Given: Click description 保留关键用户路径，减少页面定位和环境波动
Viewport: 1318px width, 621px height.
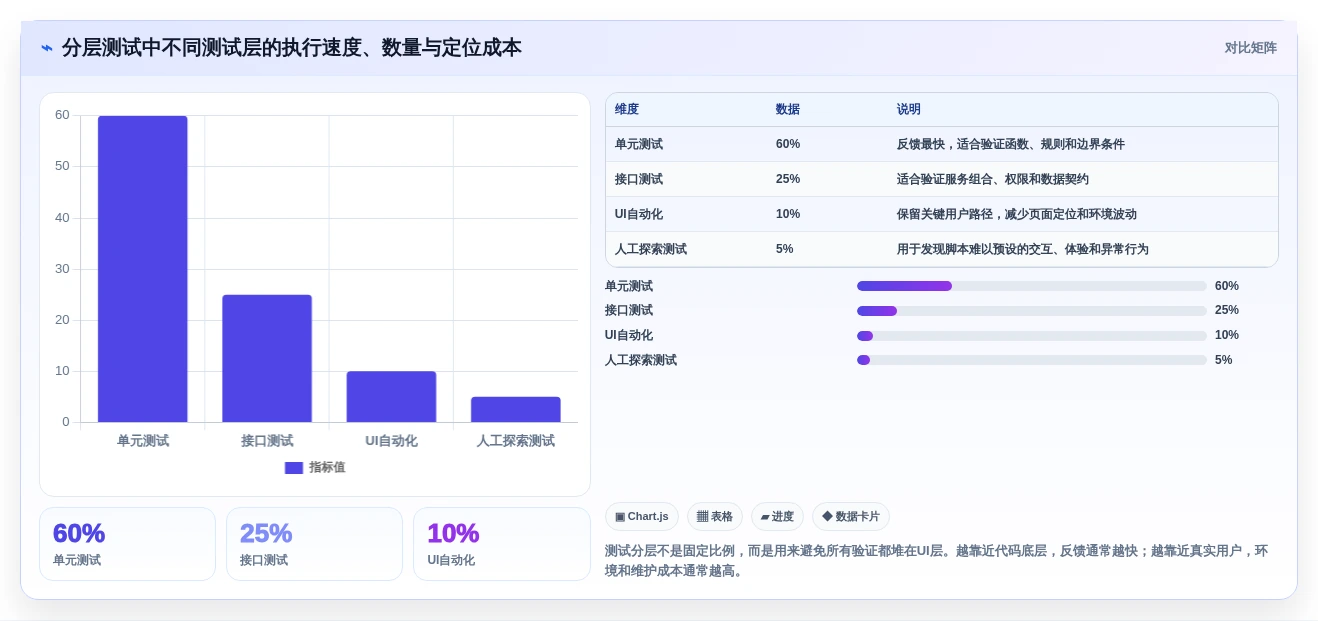Looking at the screenshot, I should pyautogui.click(x=1017, y=214).
